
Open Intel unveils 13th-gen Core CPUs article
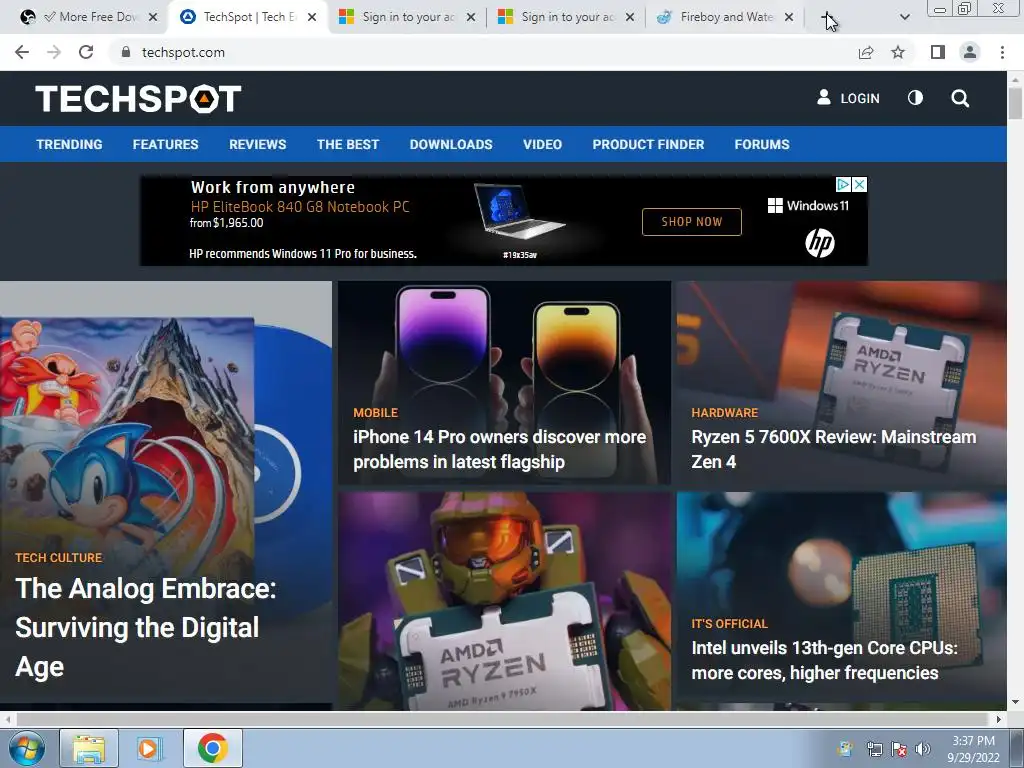pos(824,660)
